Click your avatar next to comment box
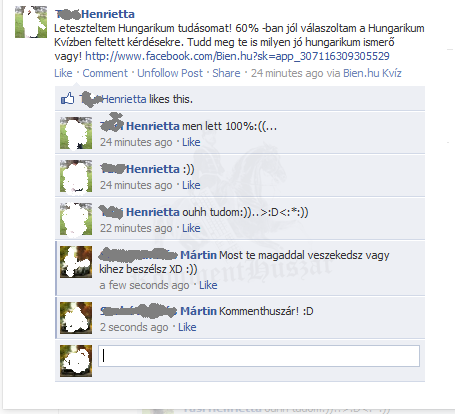The image size is (455, 414). pyautogui.click(x=76, y=361)
